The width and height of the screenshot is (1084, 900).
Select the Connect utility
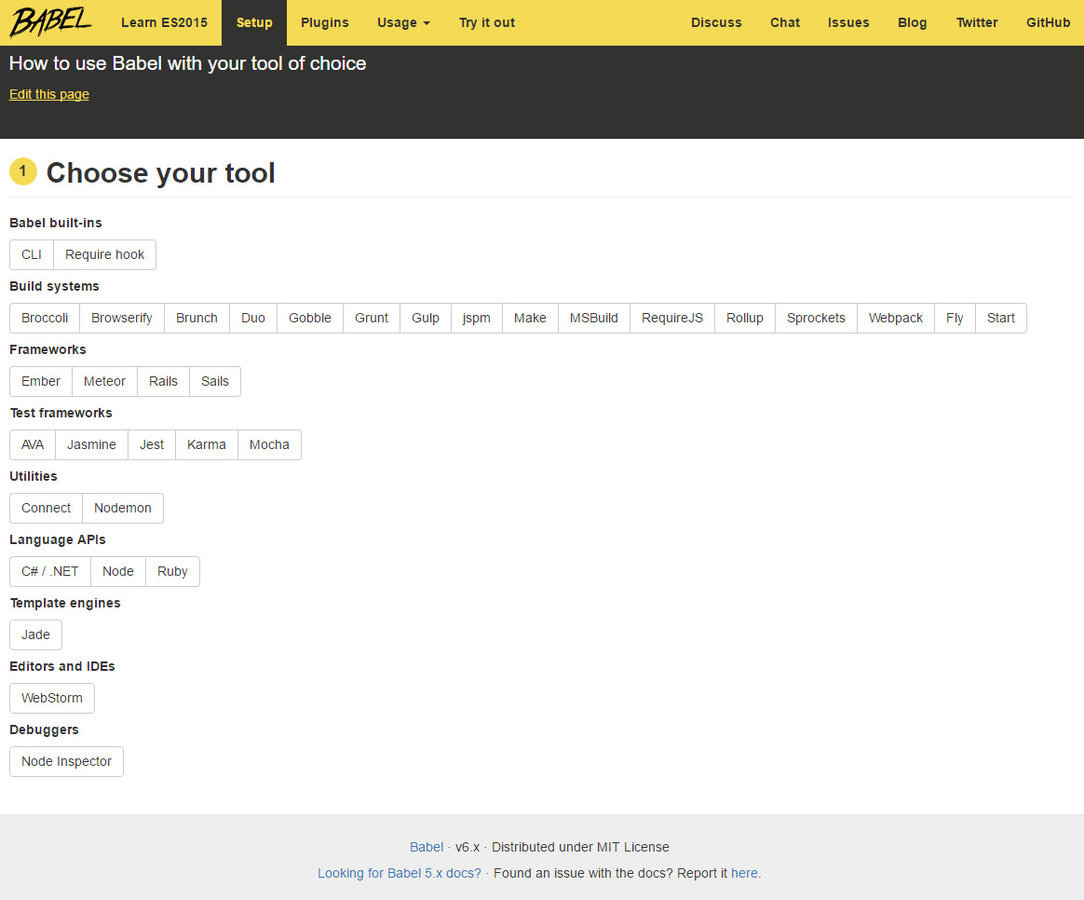coord(46,508)
